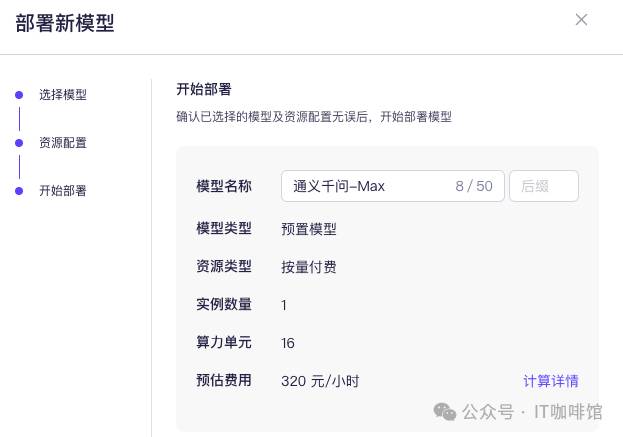This screenshot has height=437, width=623.
Task: Click the 预置模型 model type value
Action: 309,229
